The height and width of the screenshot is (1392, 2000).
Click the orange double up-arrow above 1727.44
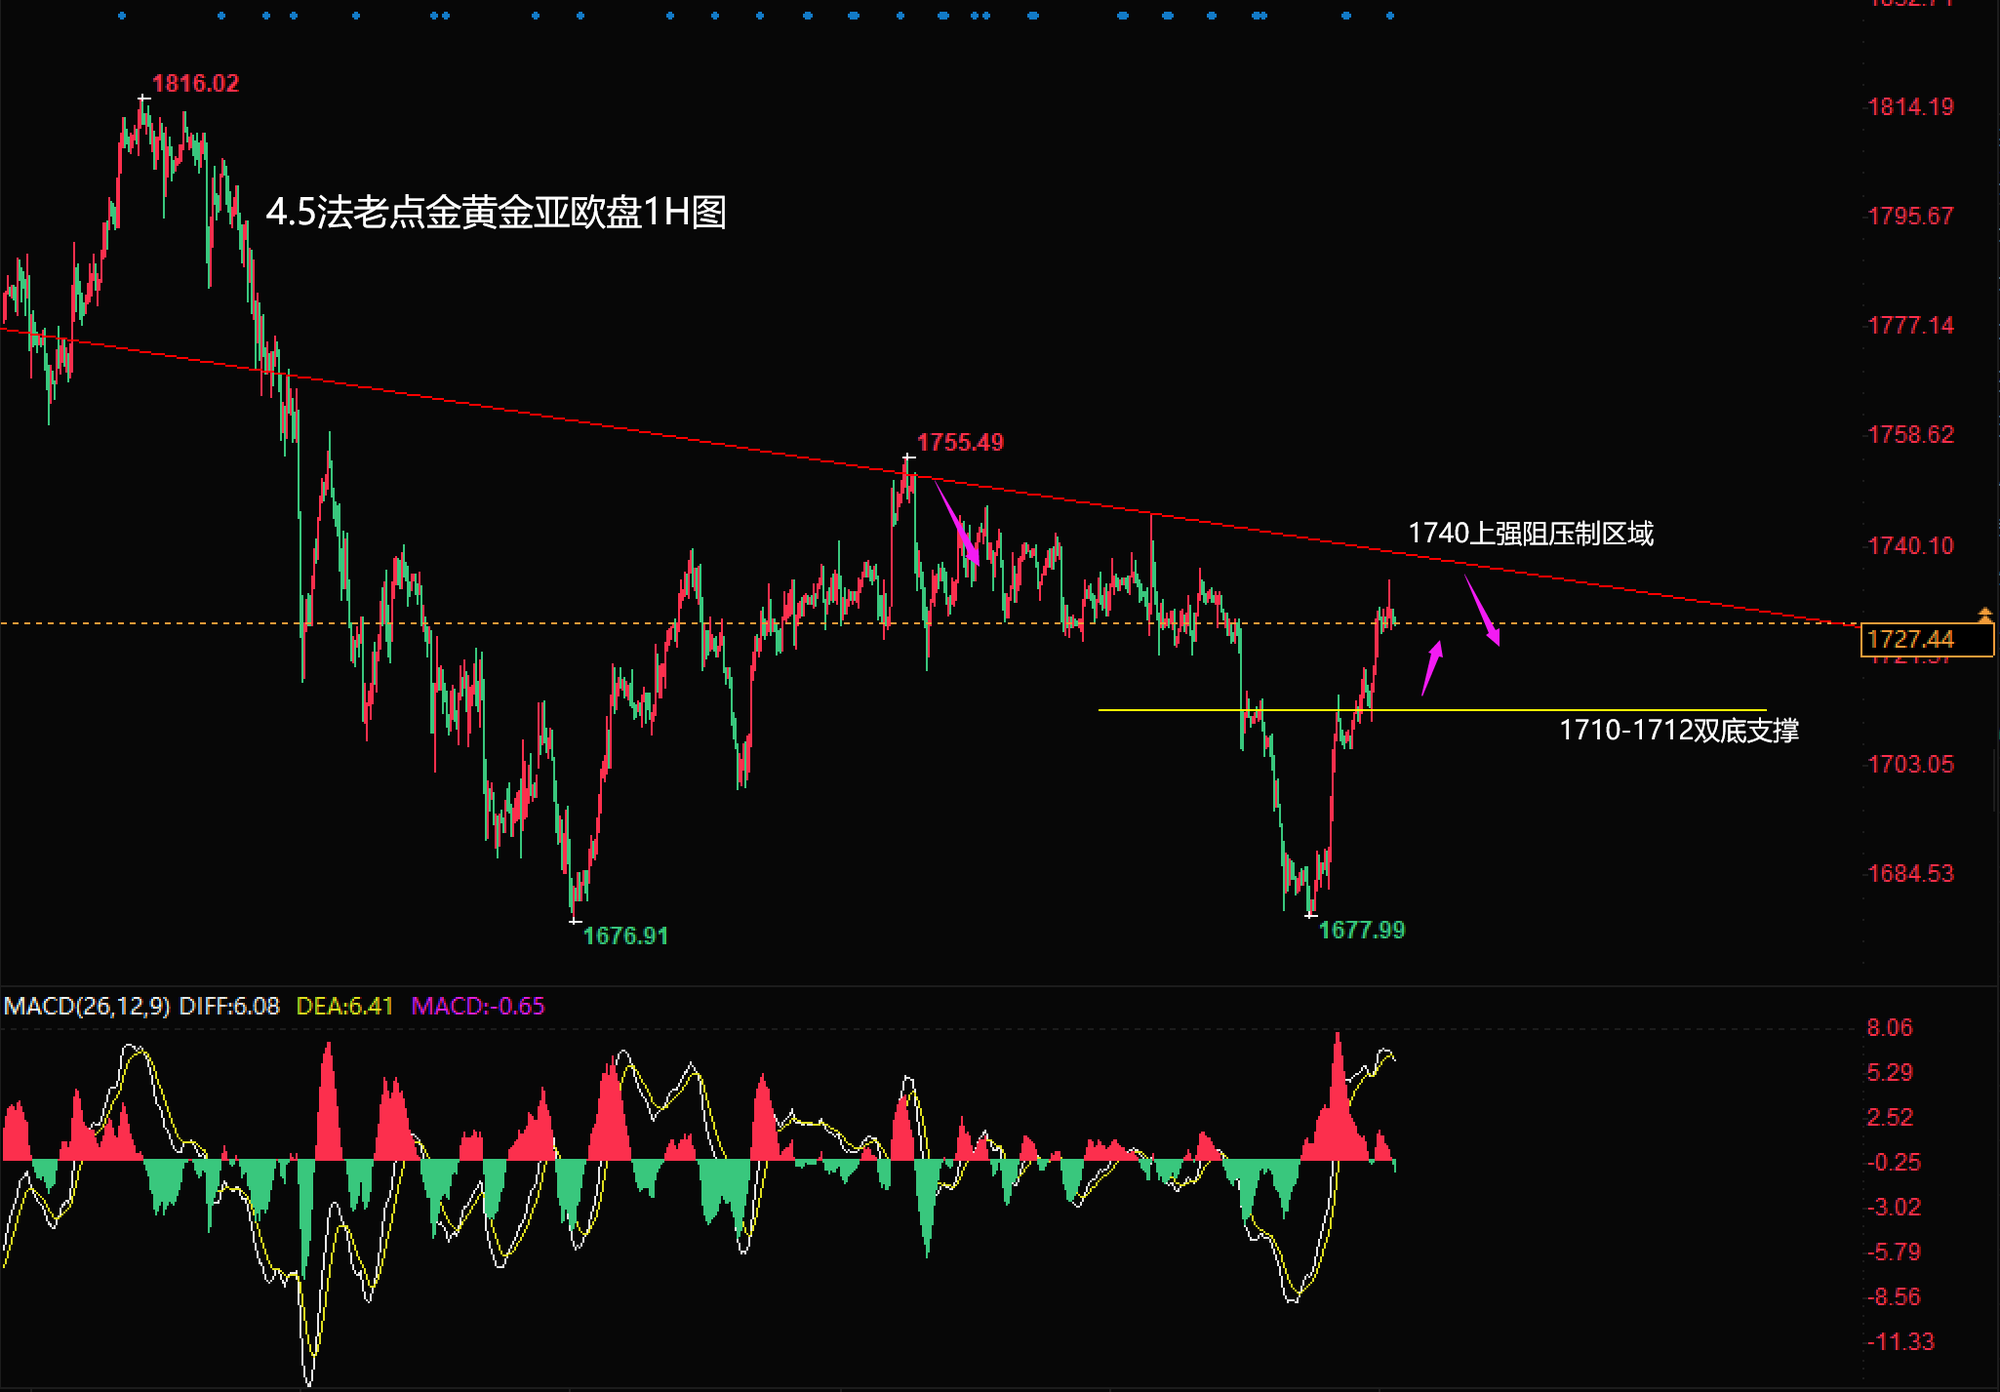1984,614
